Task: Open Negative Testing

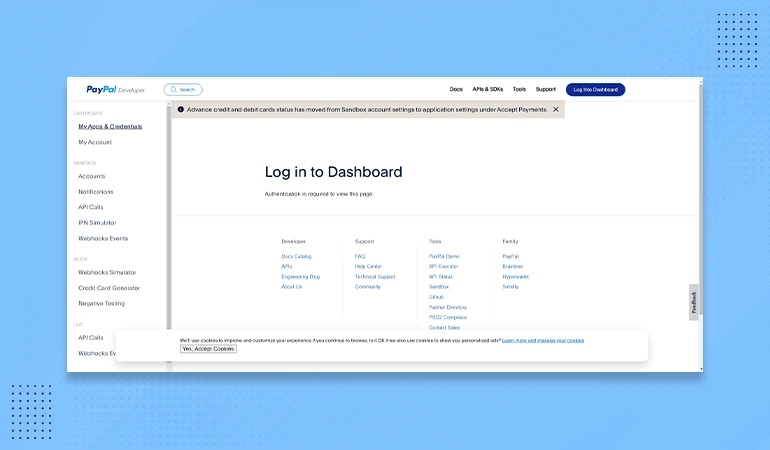Action: (x=102, y=304)
